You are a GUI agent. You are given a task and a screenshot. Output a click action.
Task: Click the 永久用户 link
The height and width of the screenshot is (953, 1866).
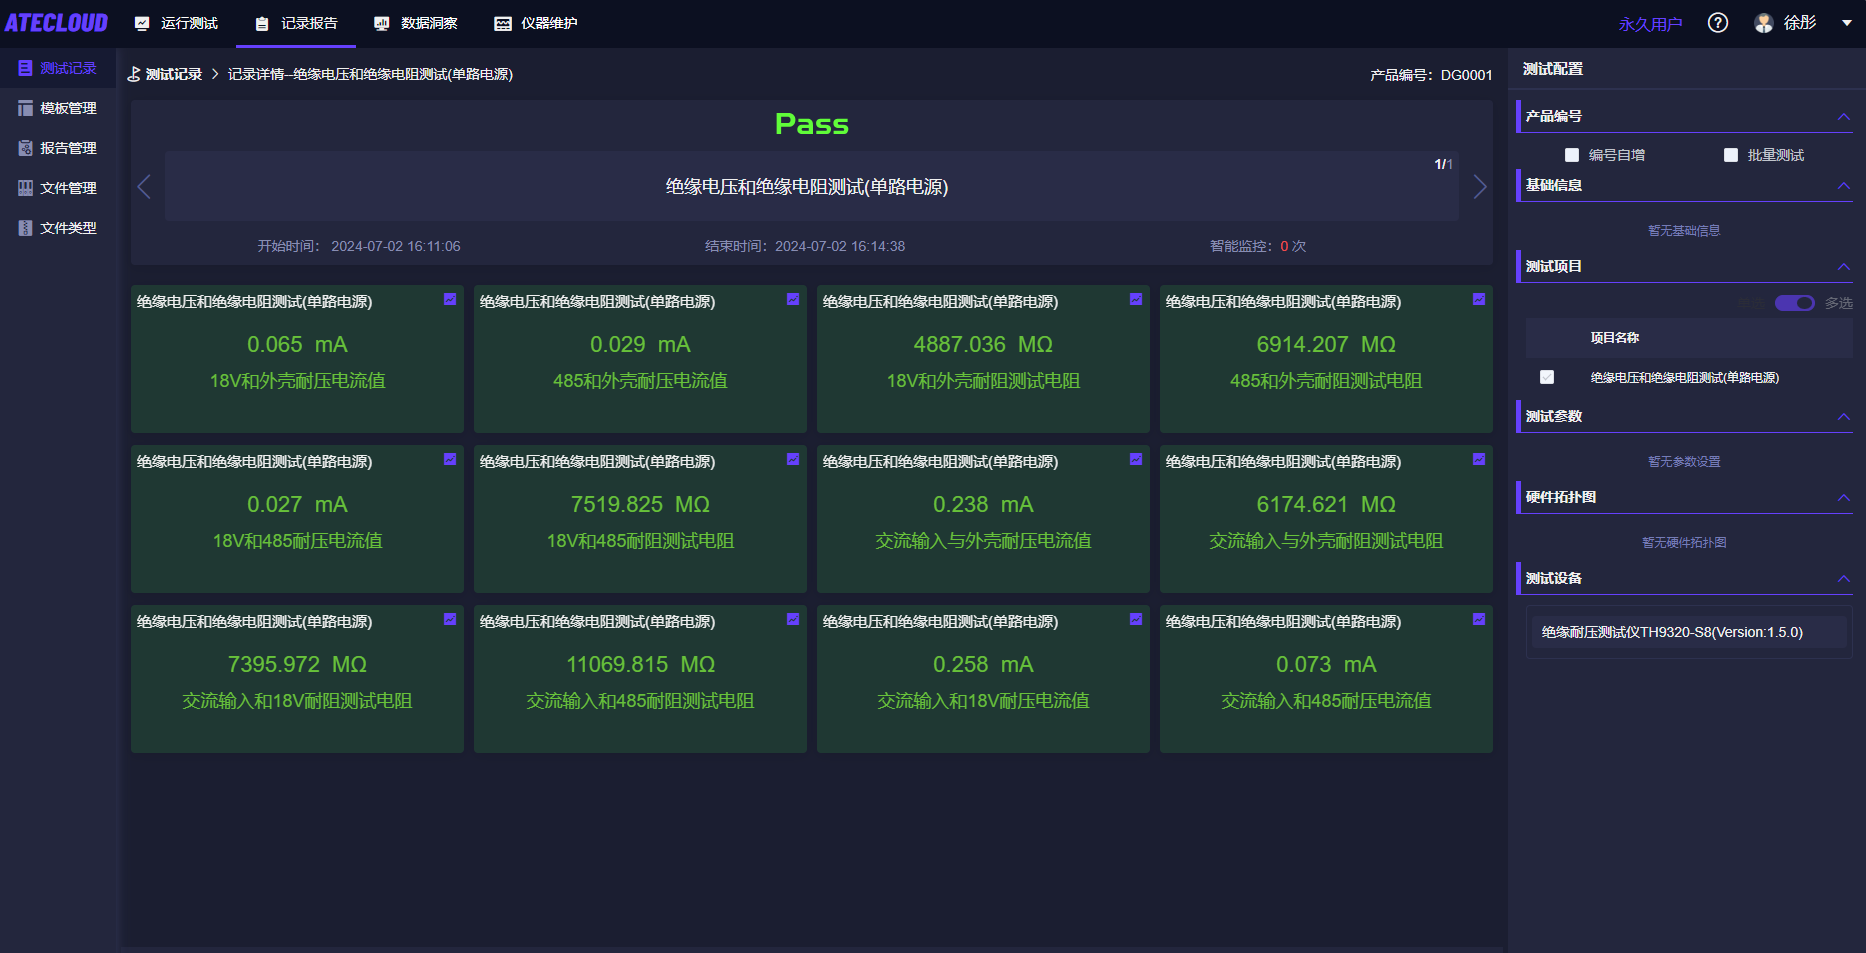point(1650,24)
